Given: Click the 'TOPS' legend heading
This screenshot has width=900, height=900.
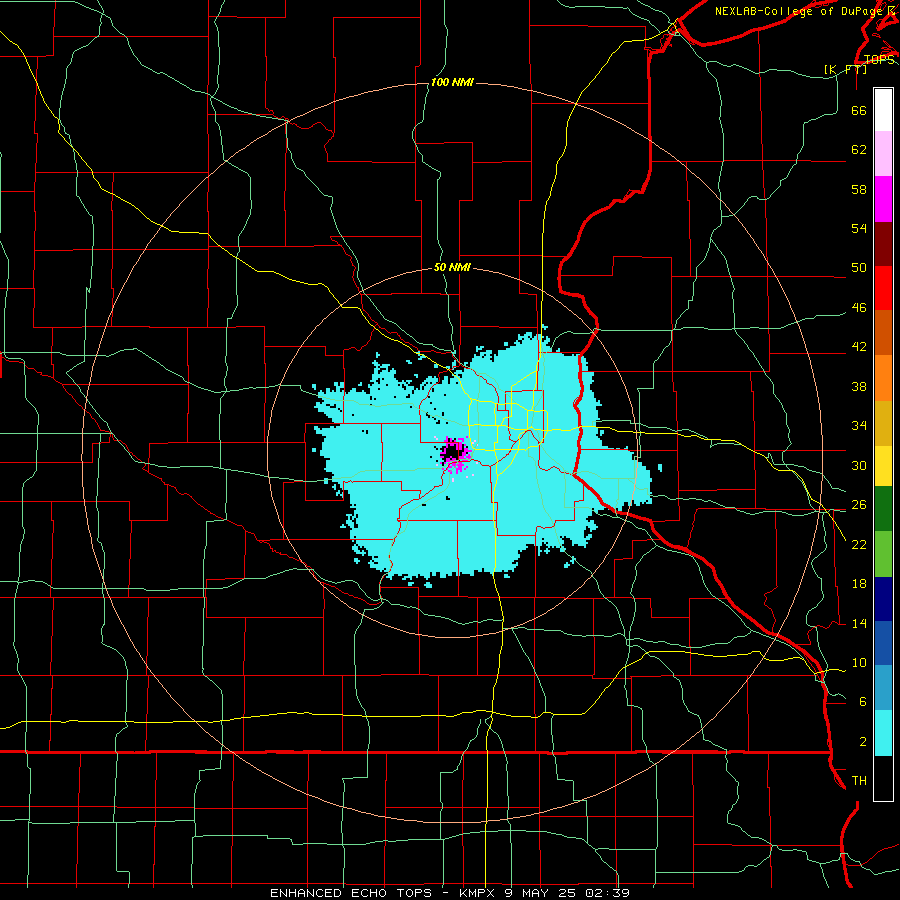Looking at the screenshot, I should 879,59.
